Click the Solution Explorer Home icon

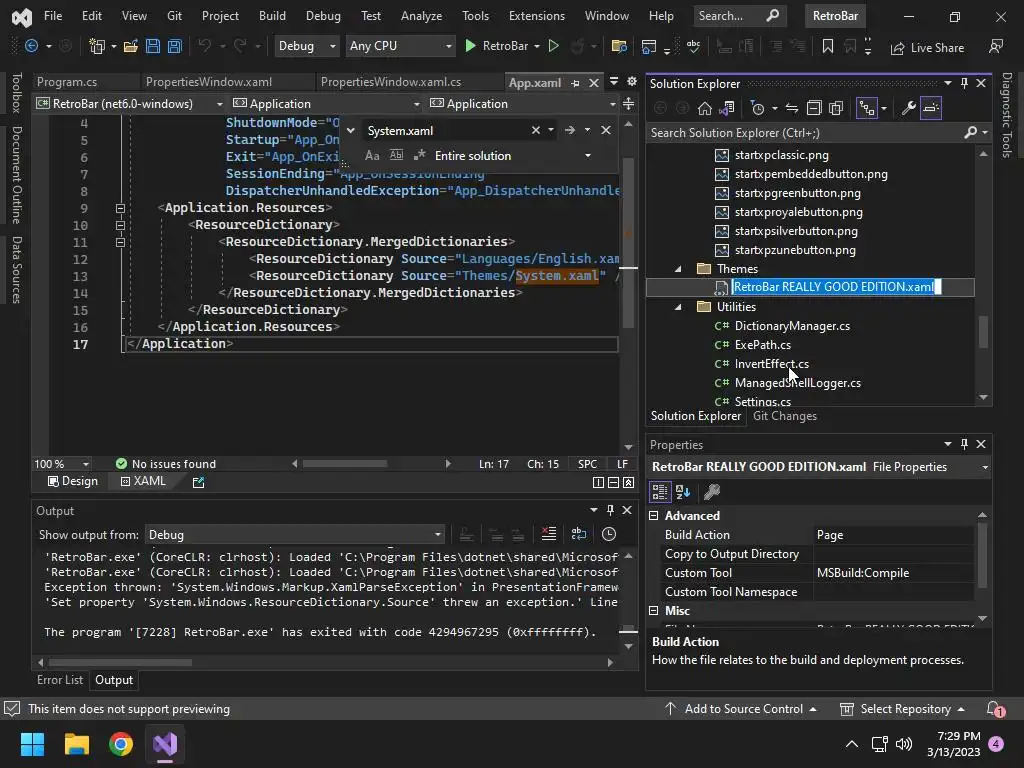click(705, 108)
